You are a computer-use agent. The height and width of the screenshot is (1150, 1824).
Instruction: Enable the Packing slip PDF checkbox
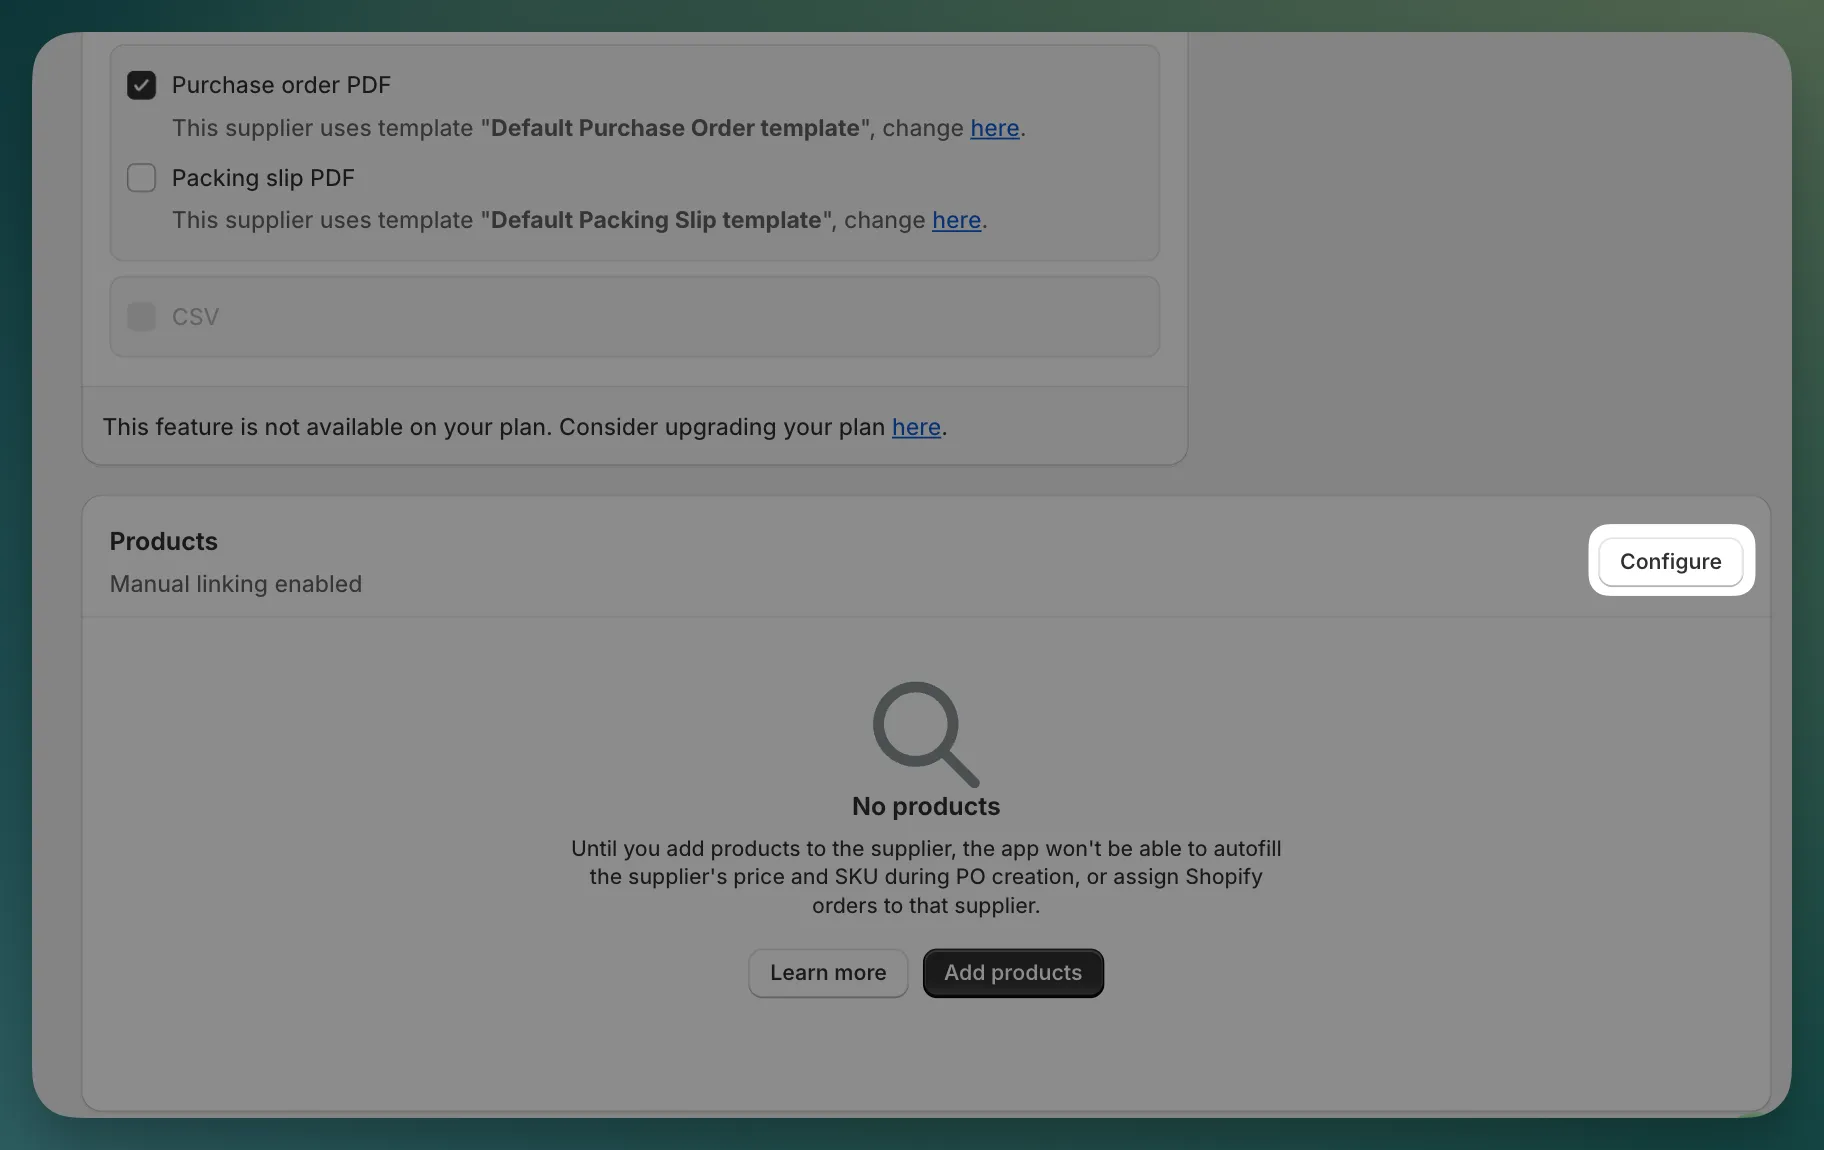click(141, 177)
